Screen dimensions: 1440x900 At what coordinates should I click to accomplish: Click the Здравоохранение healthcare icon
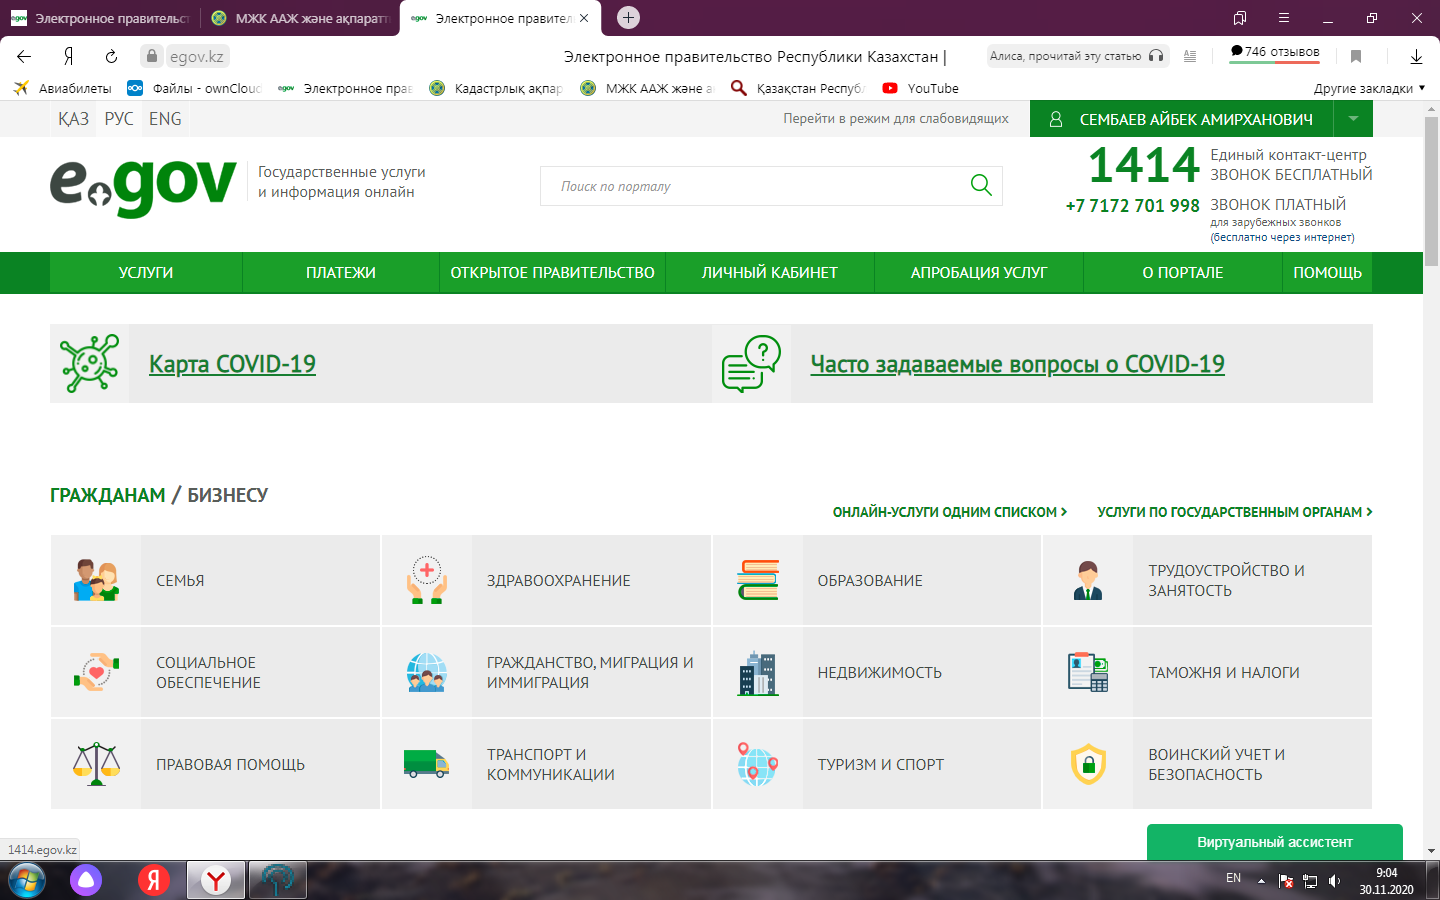(x=427, y=580)
